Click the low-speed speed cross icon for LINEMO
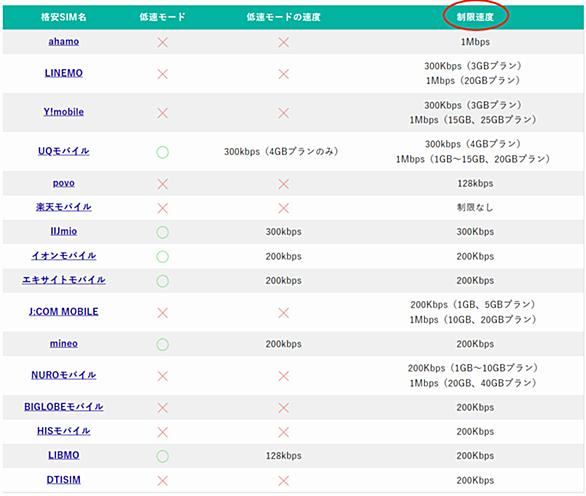The image size is (586, 496). click(x=284, y=74)
